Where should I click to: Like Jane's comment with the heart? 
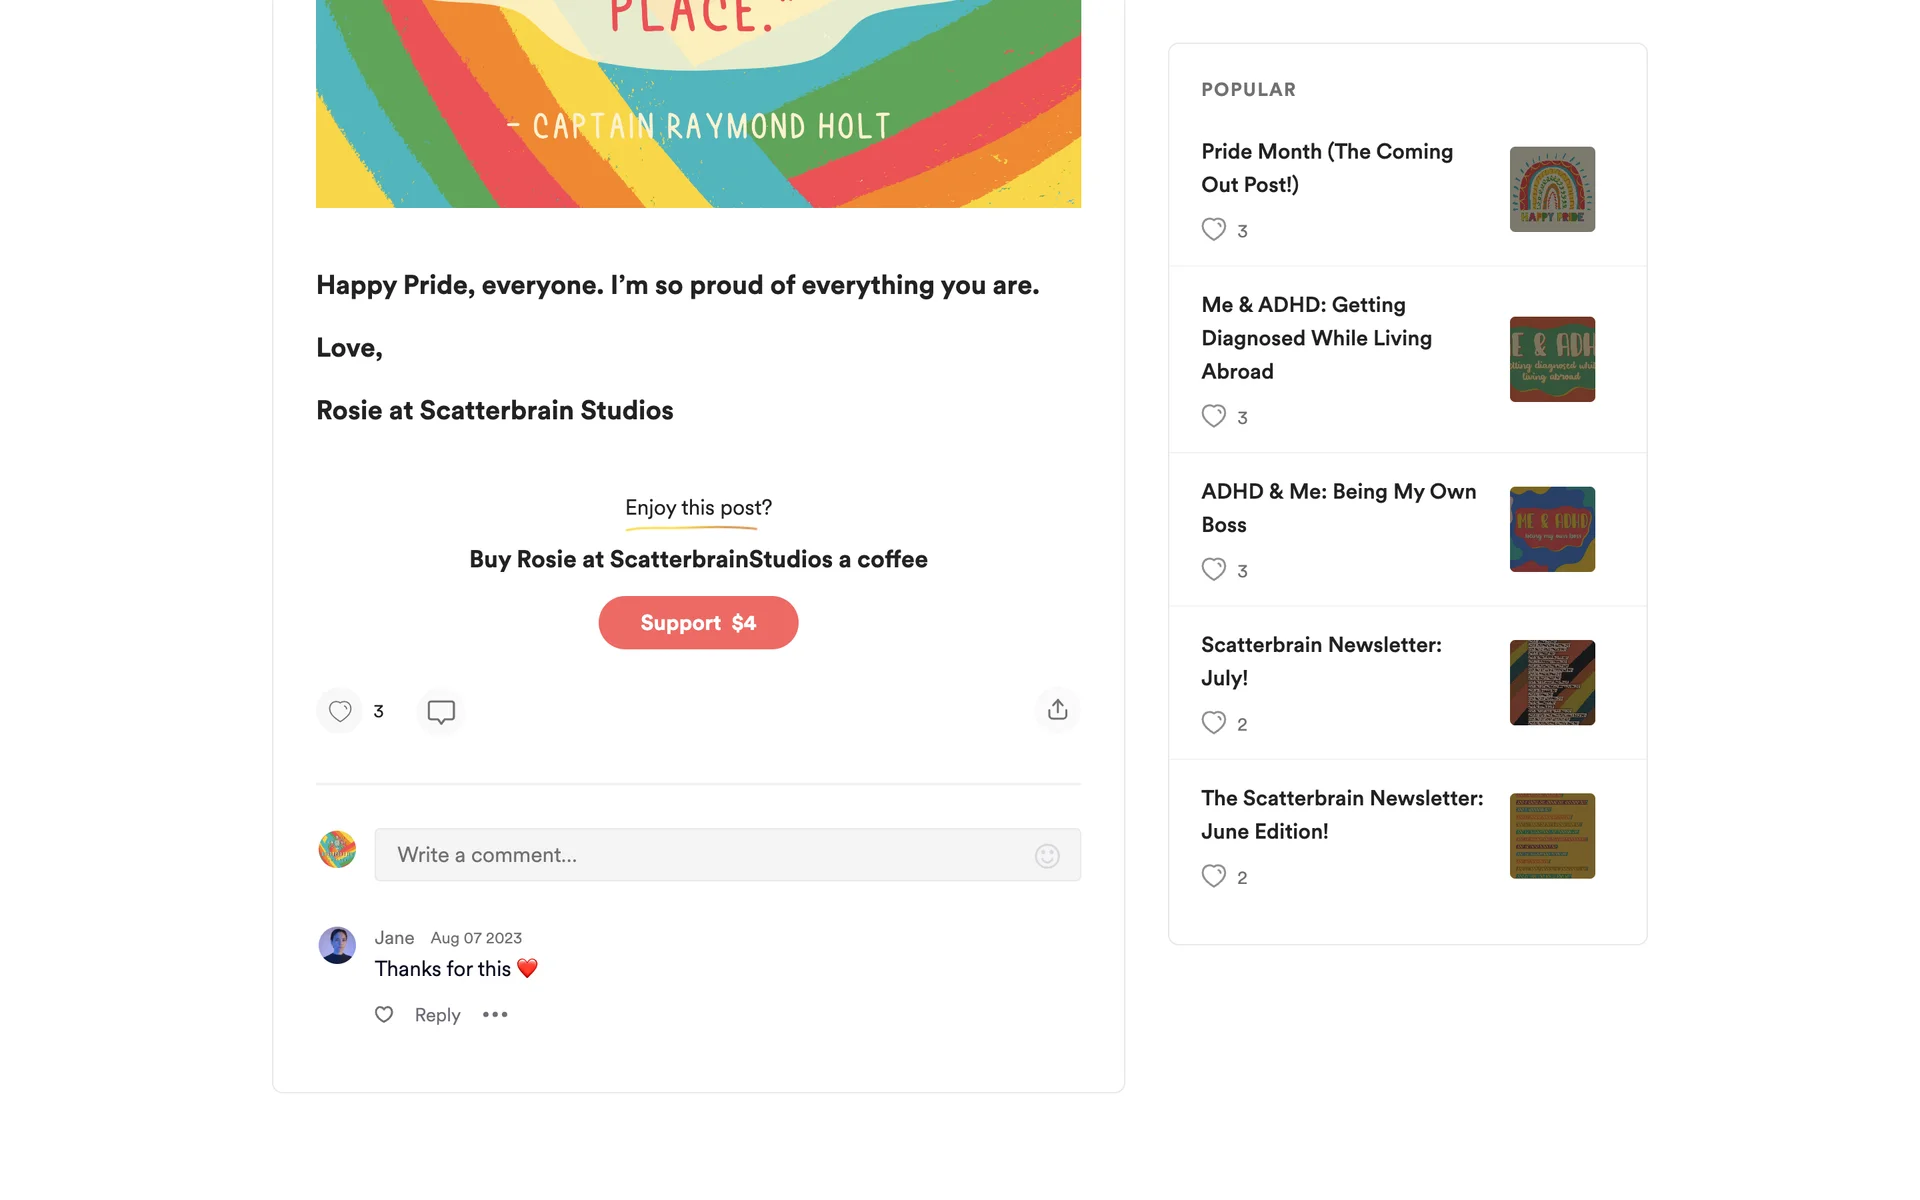coord(384,1015)
